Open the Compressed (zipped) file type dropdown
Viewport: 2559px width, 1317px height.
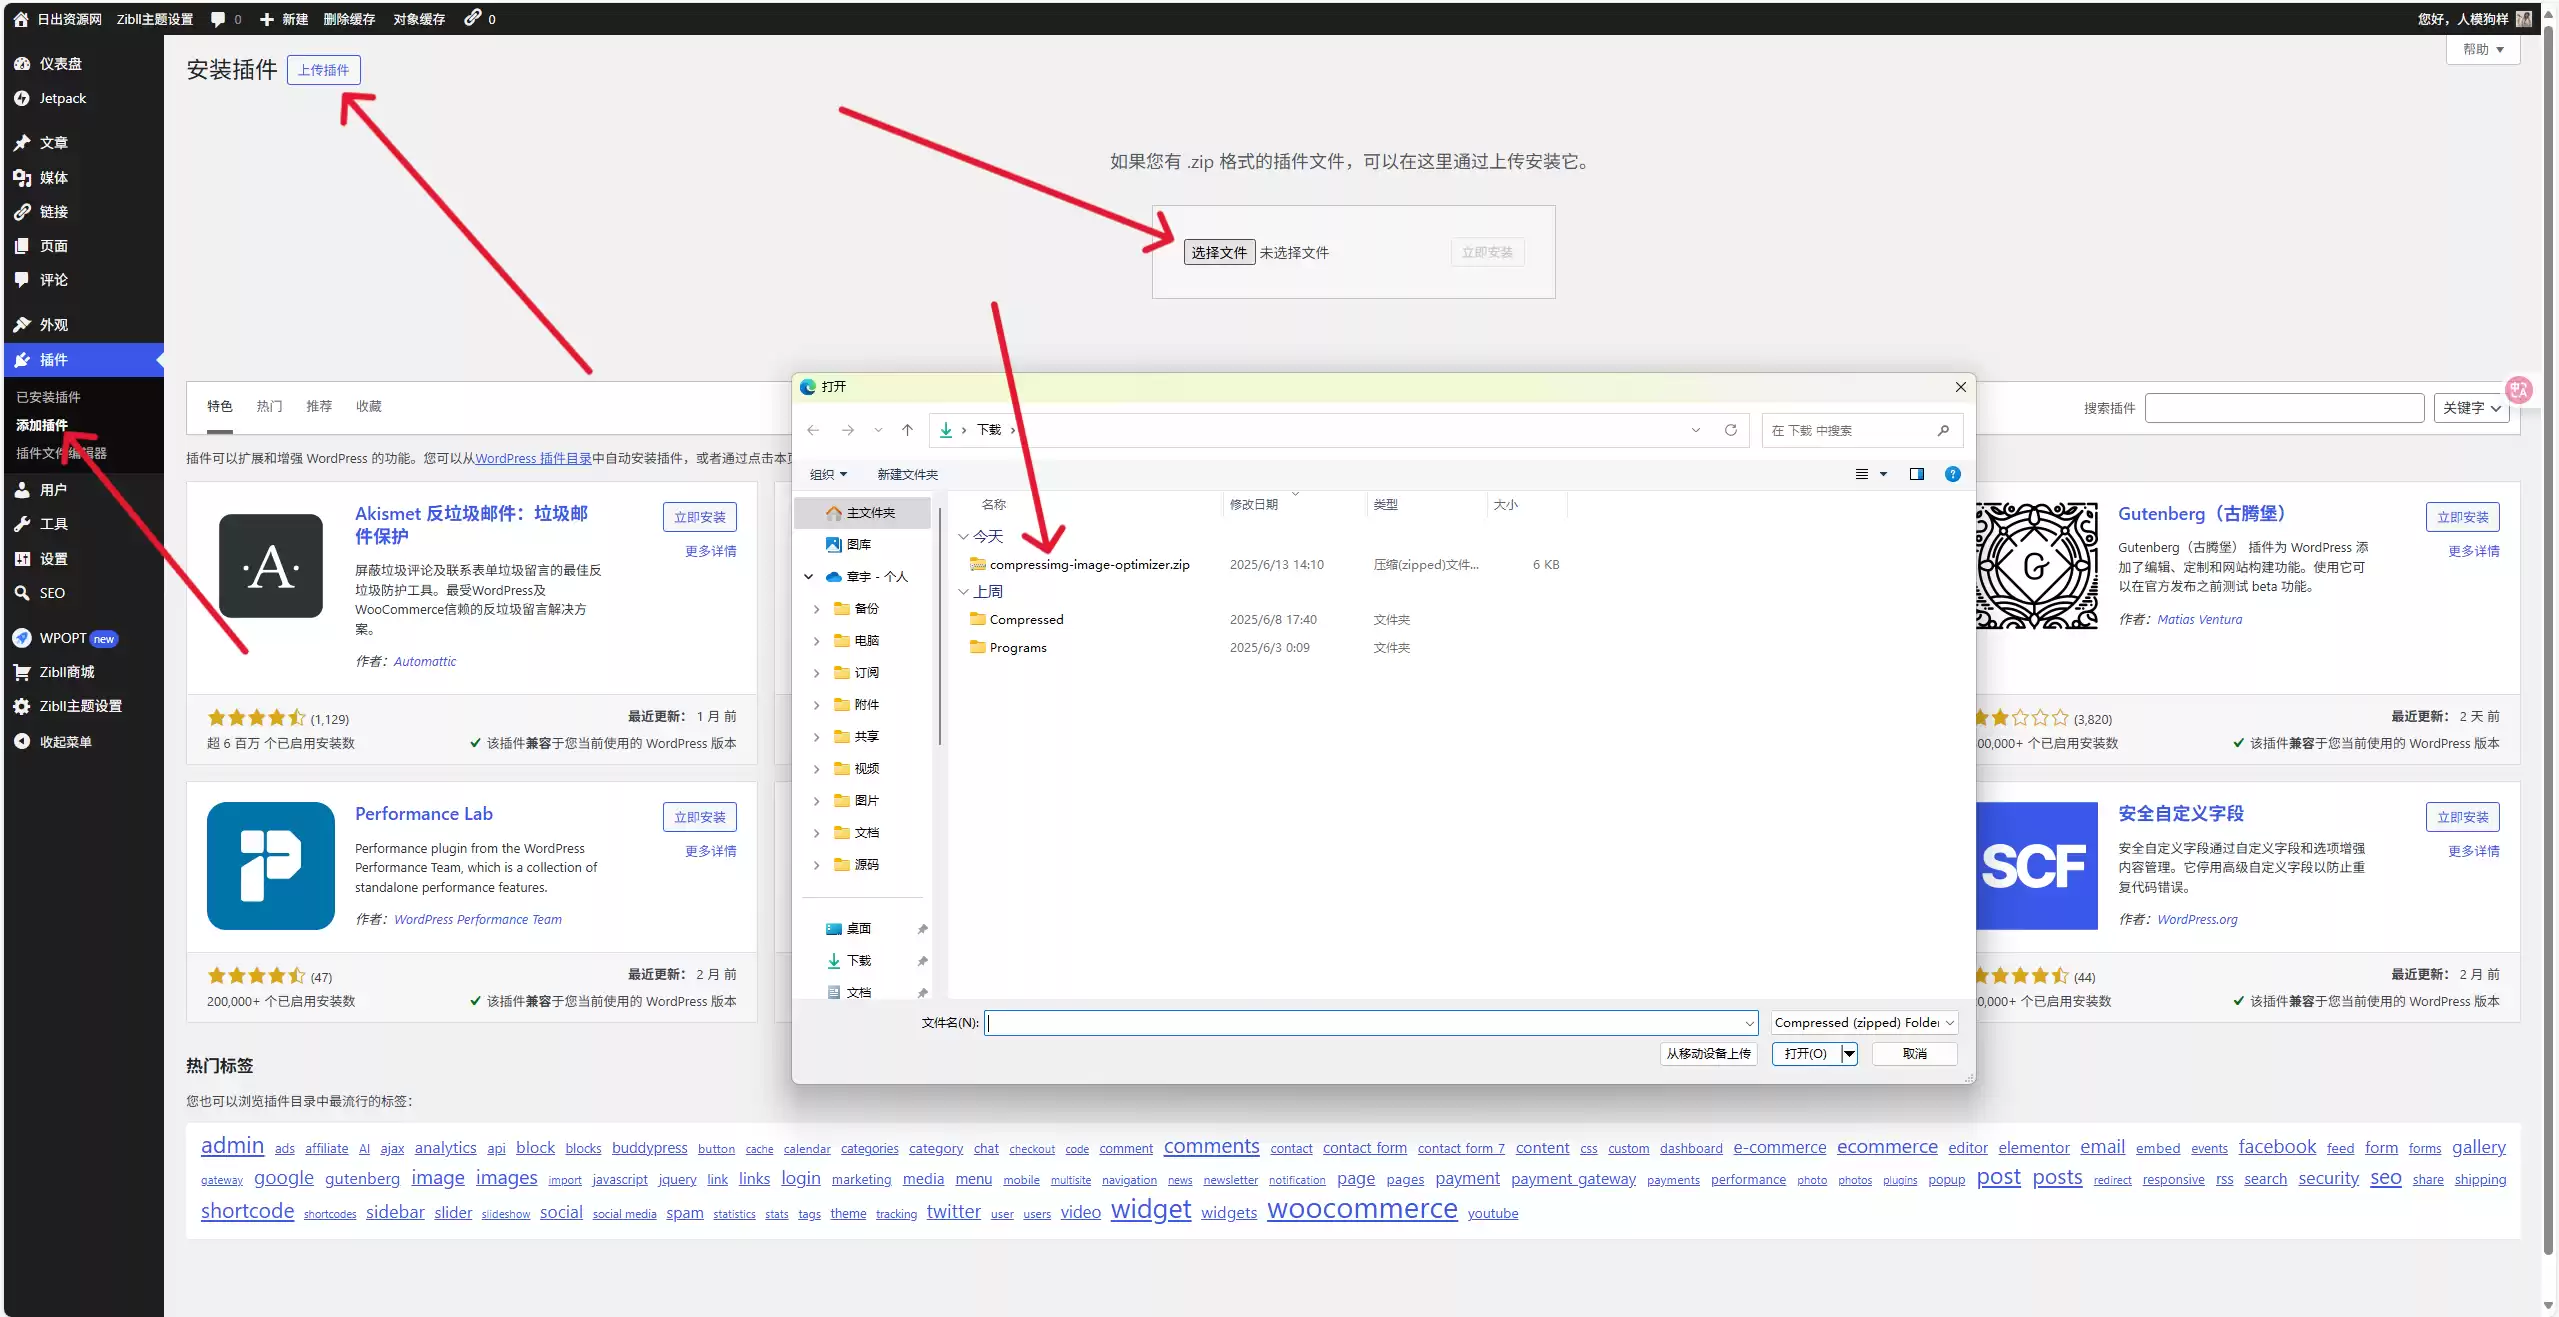click(1864, 1022)
